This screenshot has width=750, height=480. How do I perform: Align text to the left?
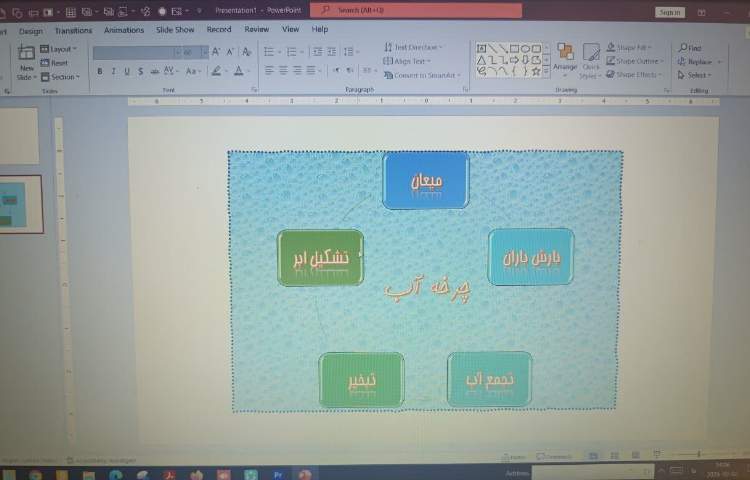[x=269, y=71]
